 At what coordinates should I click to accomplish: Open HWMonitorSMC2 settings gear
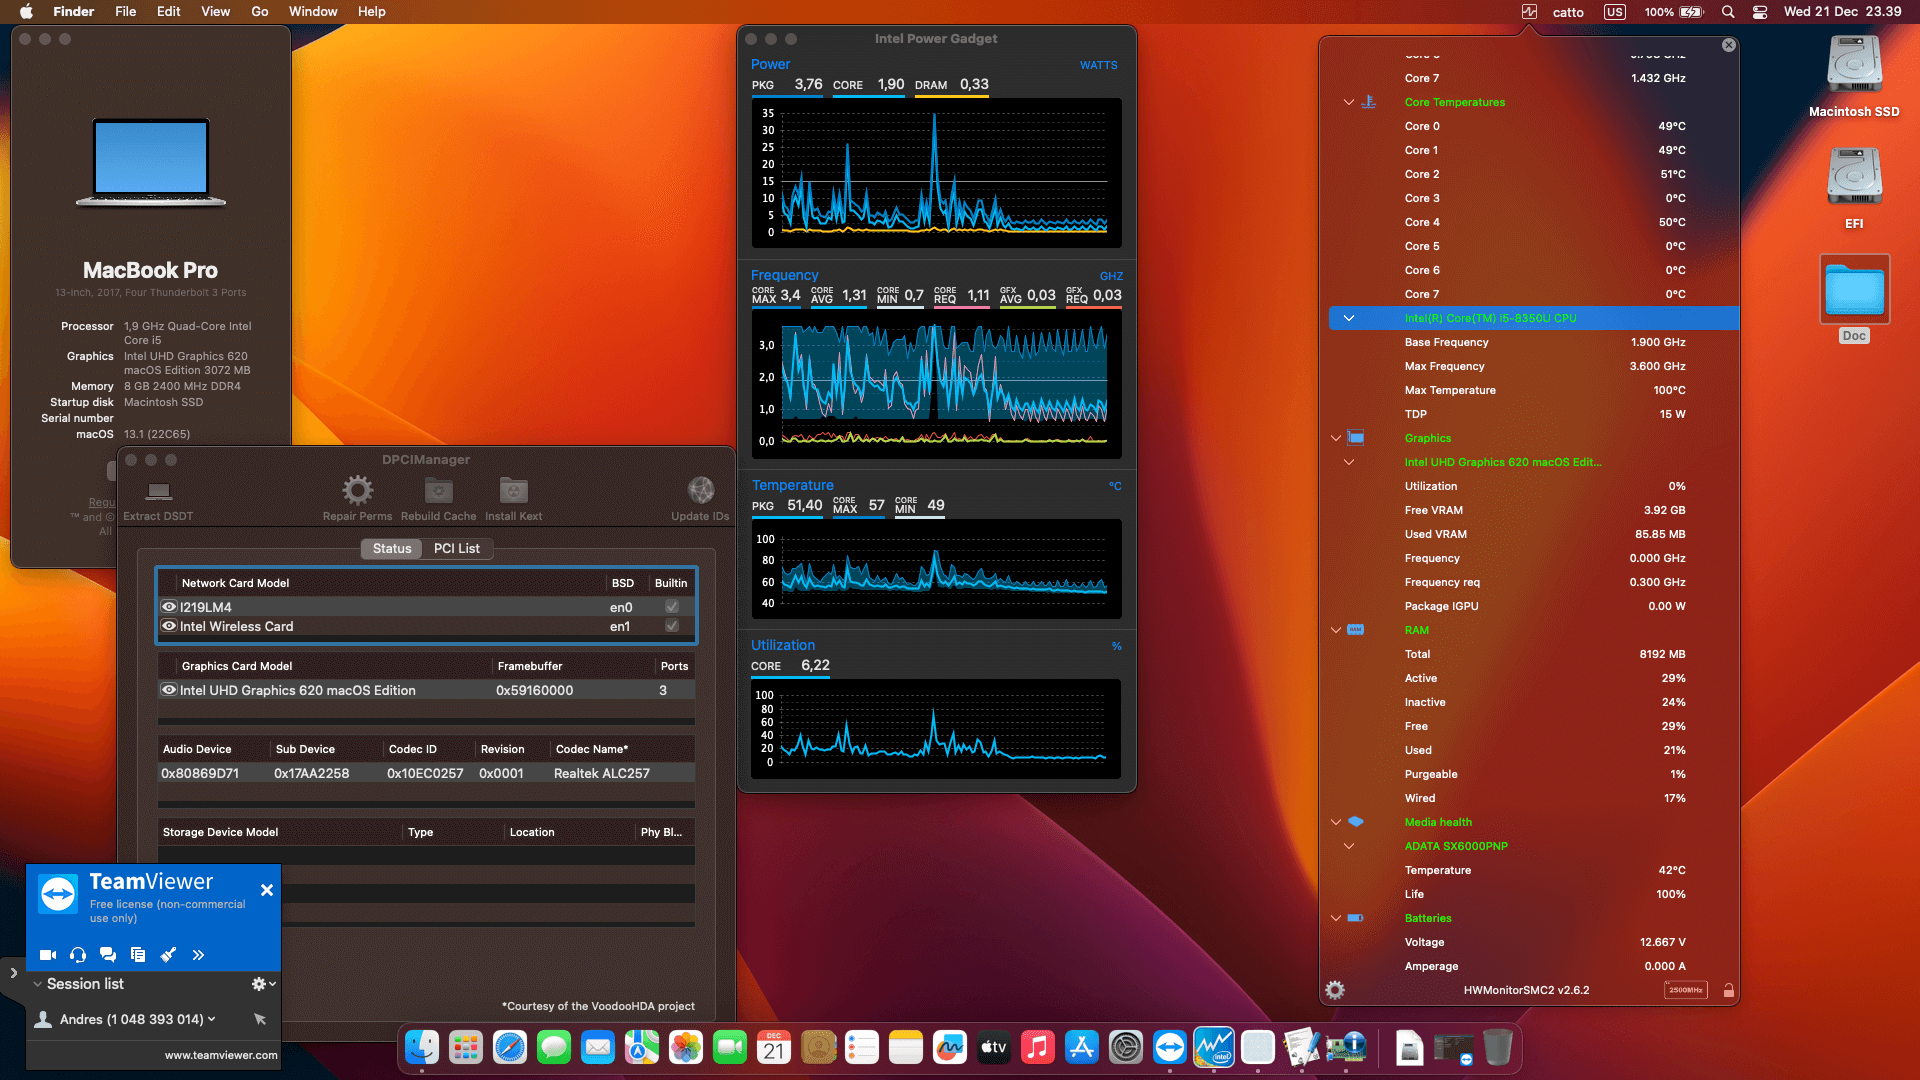pos(1335,990)
